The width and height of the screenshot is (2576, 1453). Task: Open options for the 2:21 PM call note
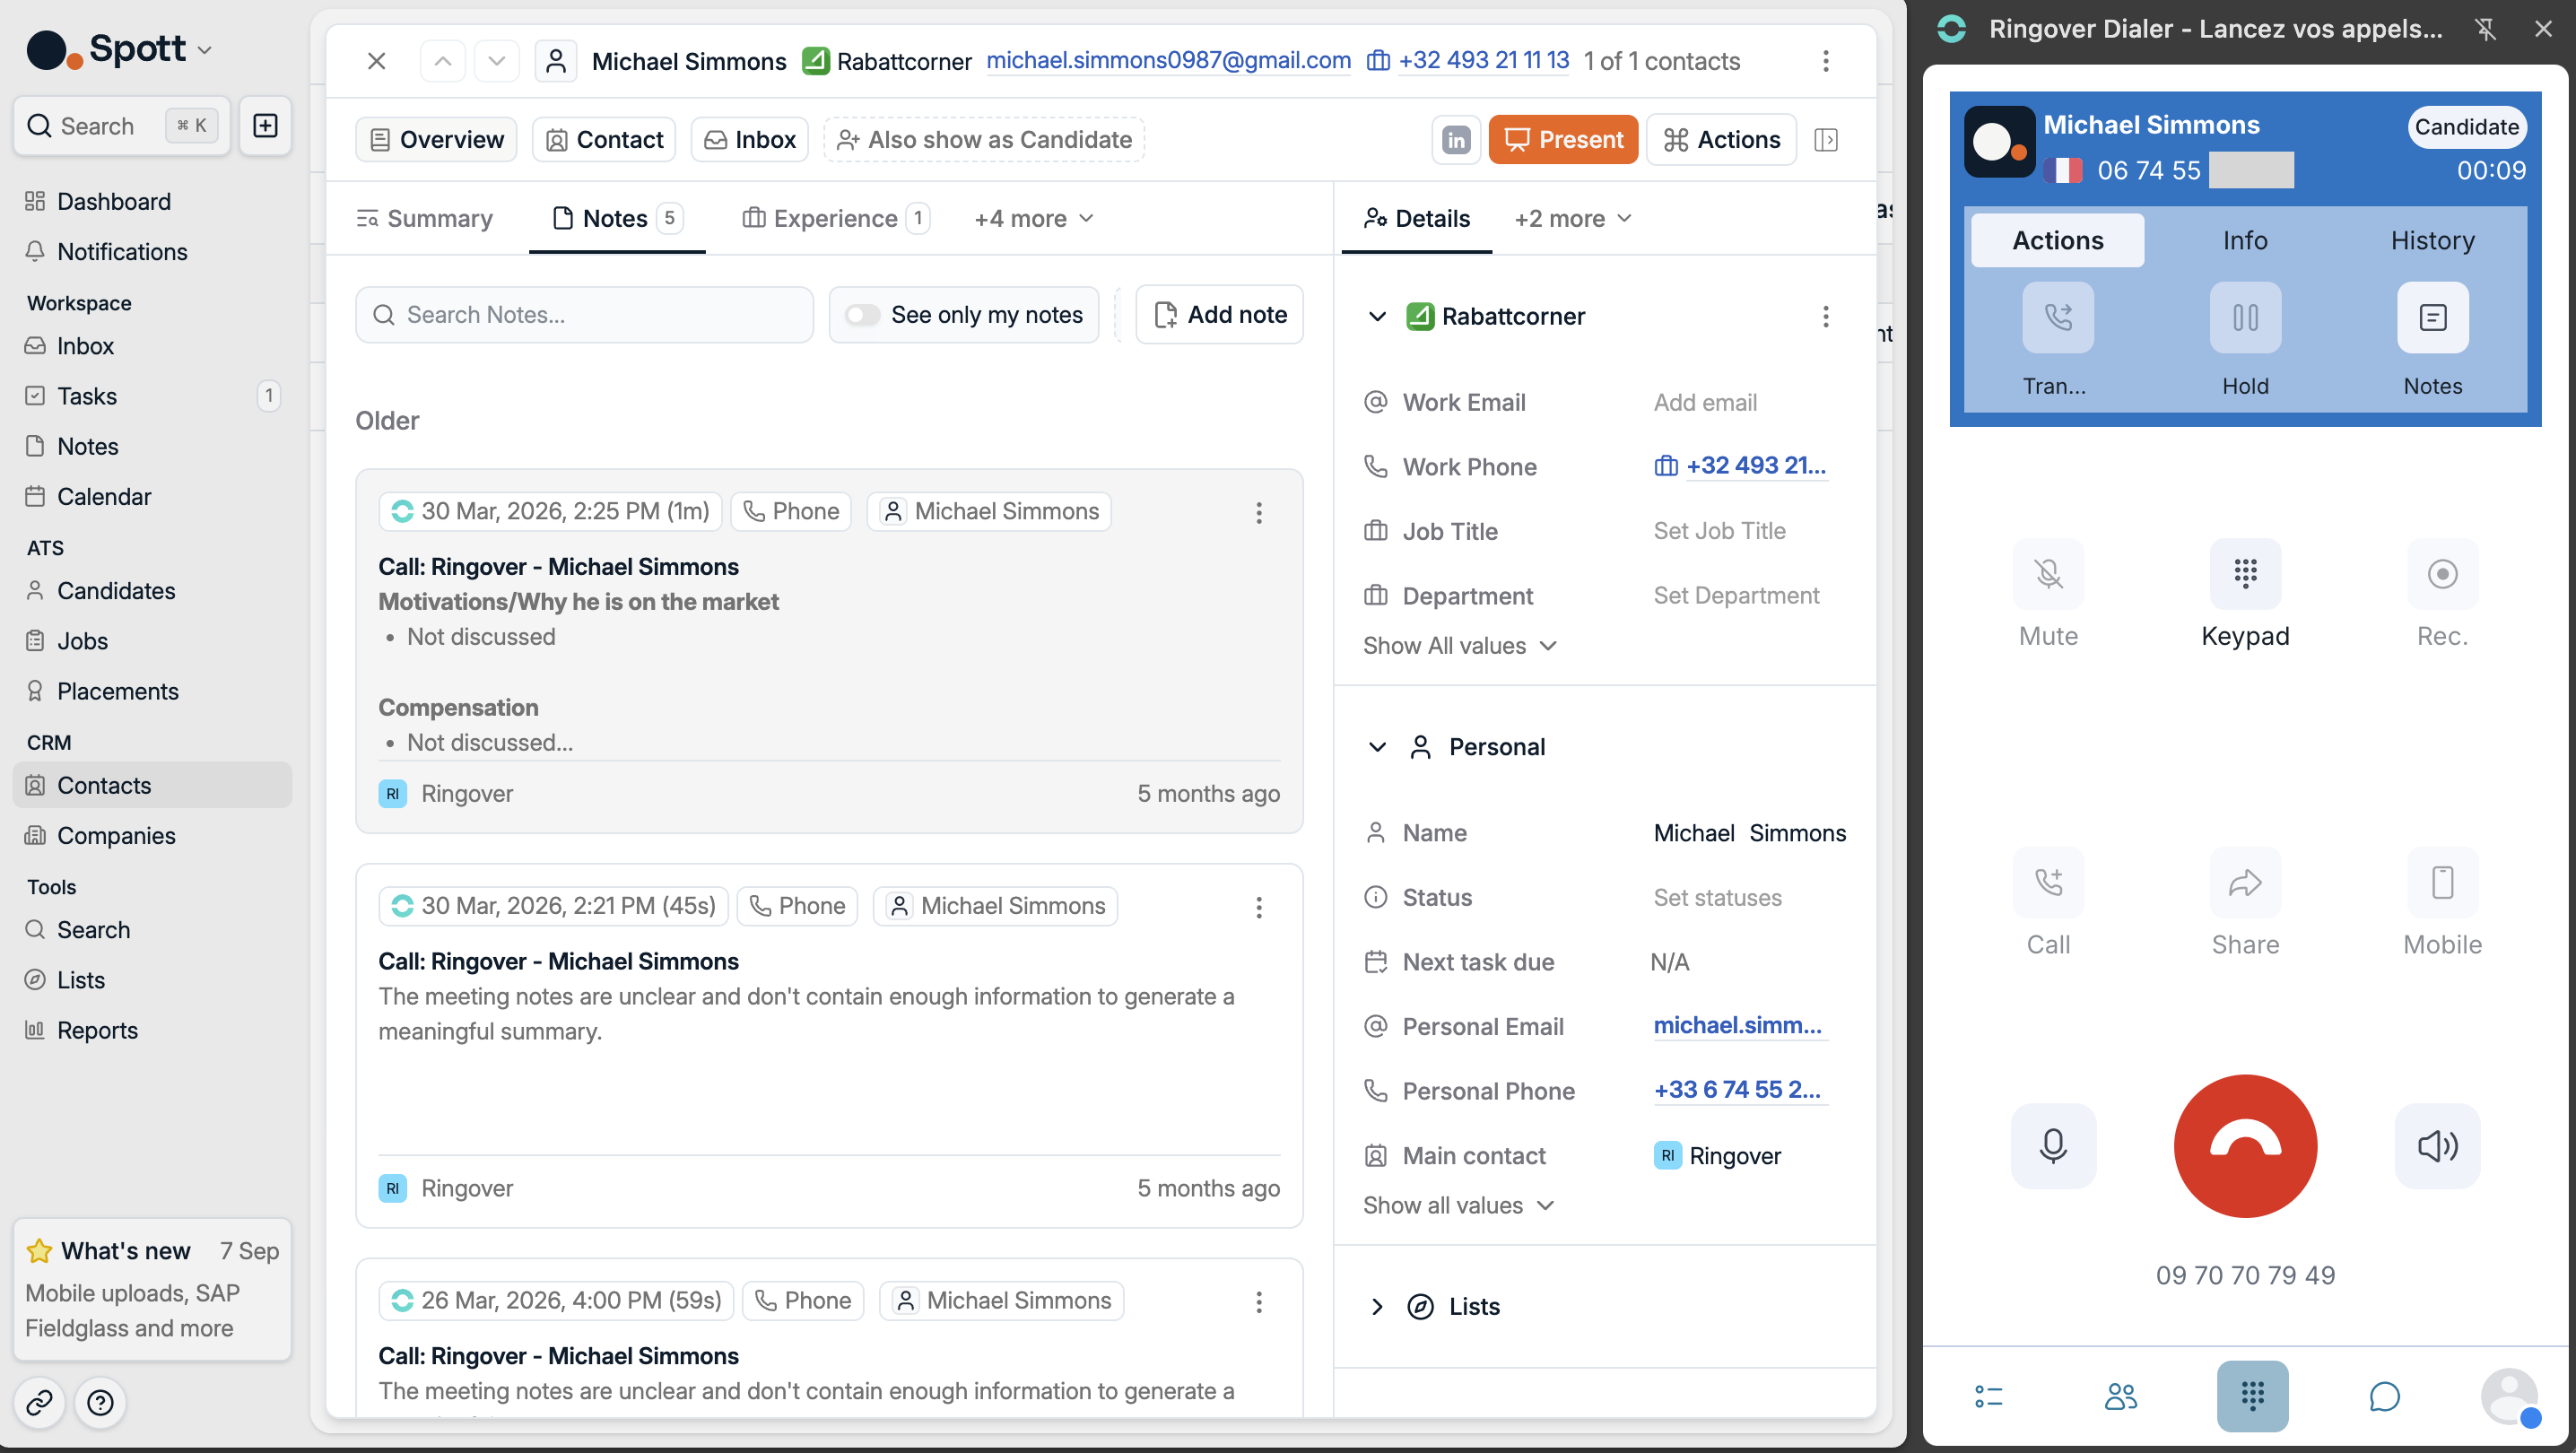(x=1259, y=907)
